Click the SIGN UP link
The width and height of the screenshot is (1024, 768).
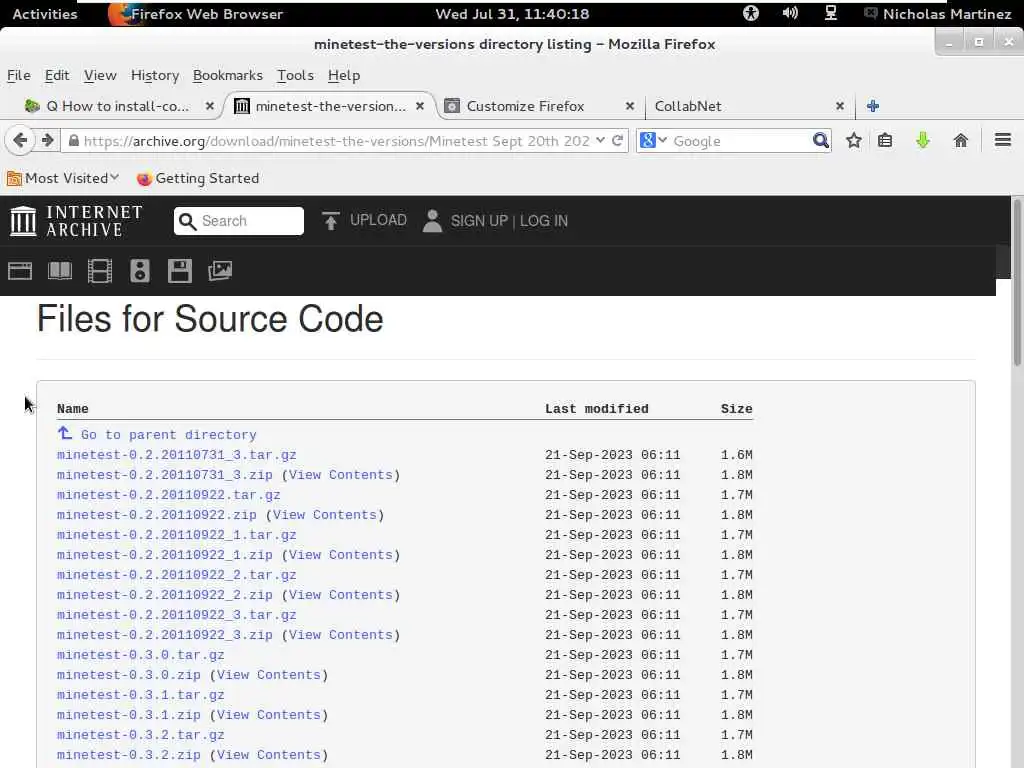coord(479,221)
